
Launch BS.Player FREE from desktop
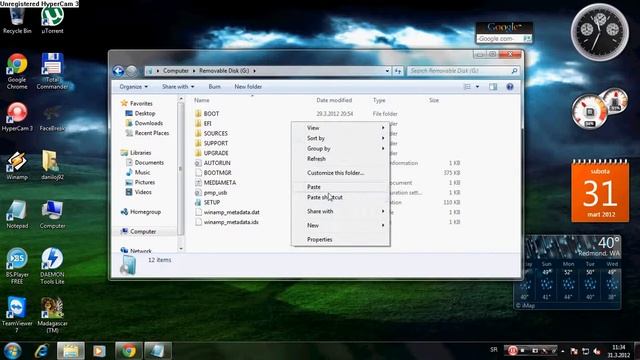click(17, 266)
